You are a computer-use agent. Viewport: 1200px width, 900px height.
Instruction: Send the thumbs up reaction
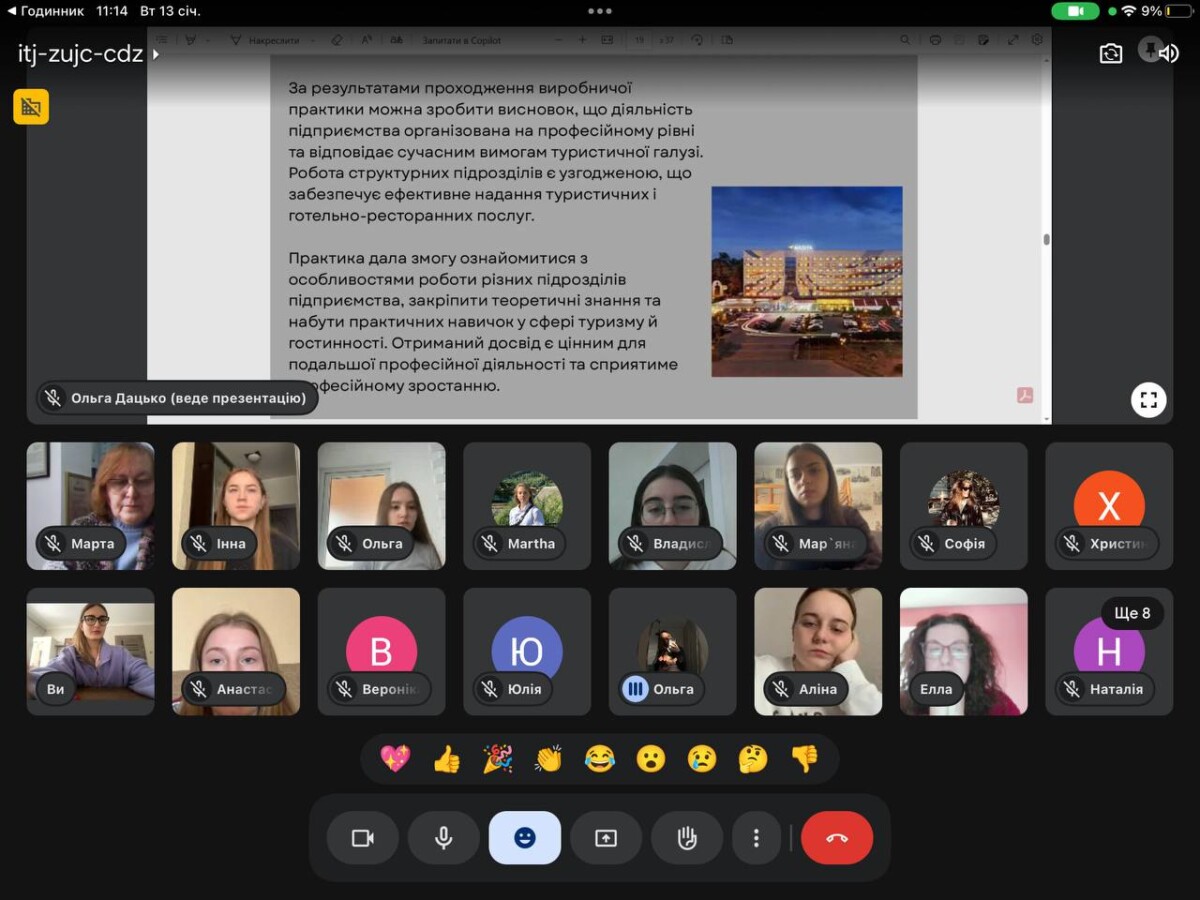pos(446,759)
